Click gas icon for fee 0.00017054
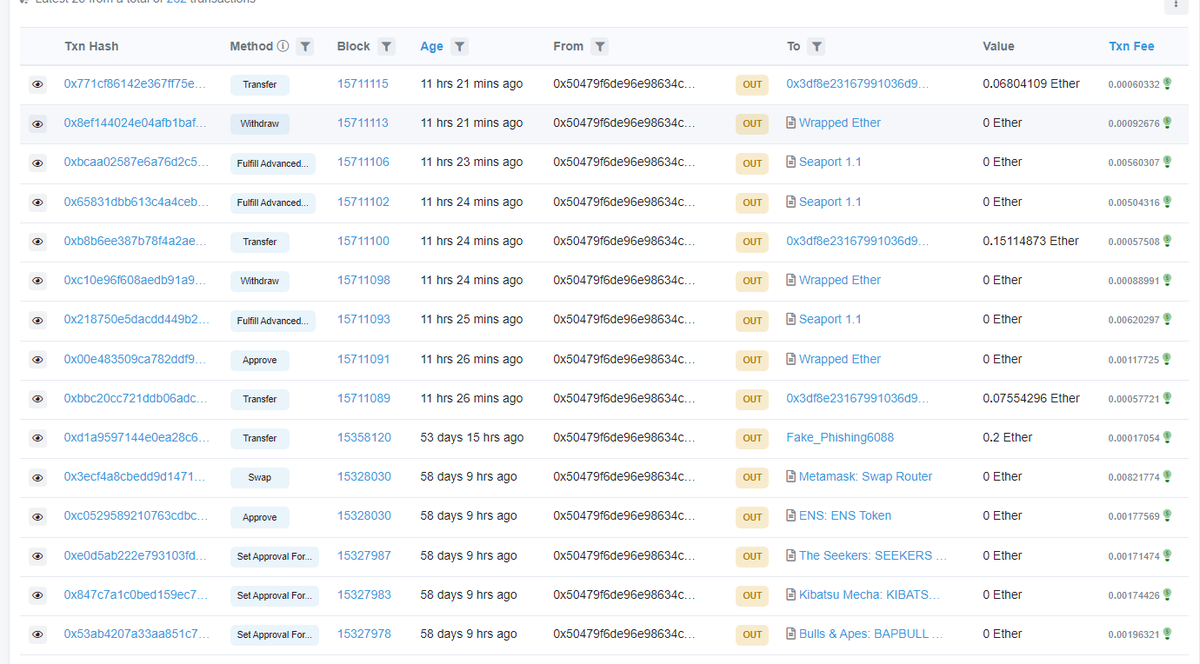Viewport: 1200px width, 664px height. (x=1167, y=437)
